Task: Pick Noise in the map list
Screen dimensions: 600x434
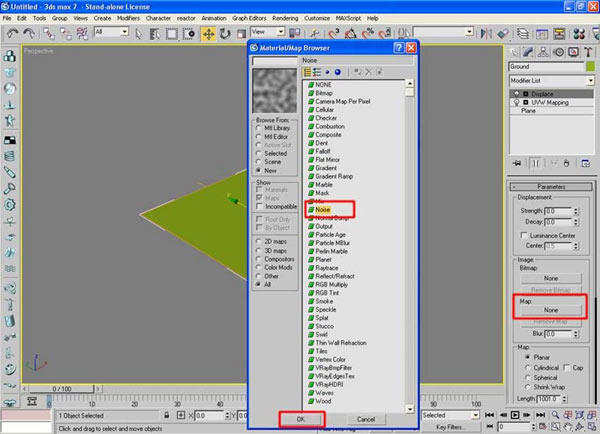Action: pos(323,210)
